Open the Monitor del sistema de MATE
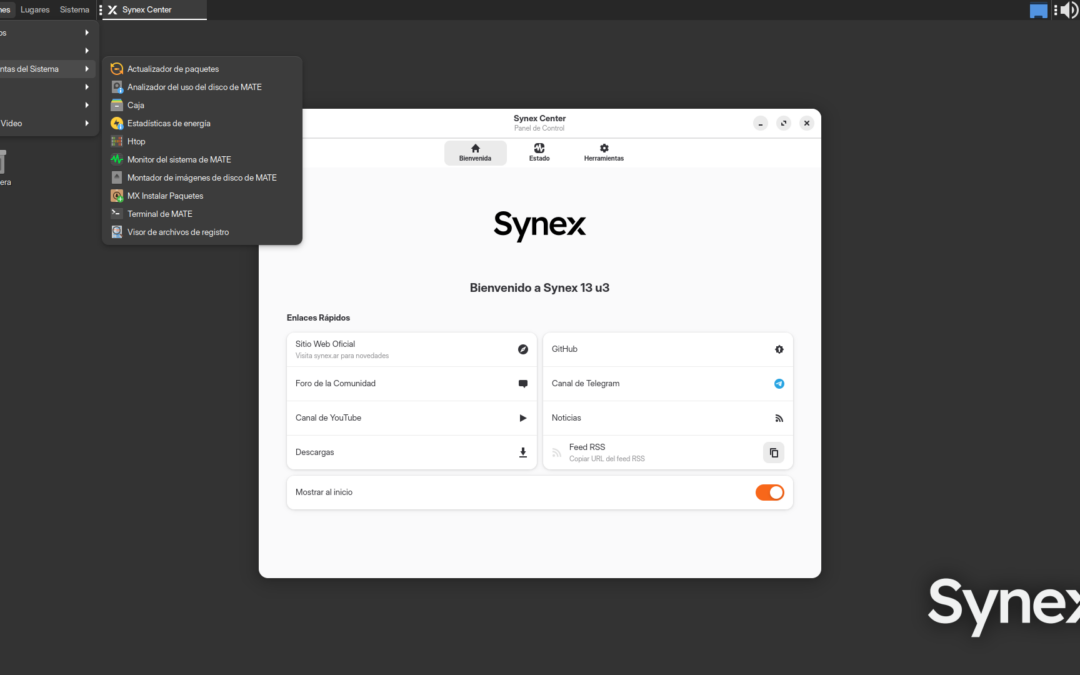This screenshot has height=675, width=1080. click(x=178, y=159)
